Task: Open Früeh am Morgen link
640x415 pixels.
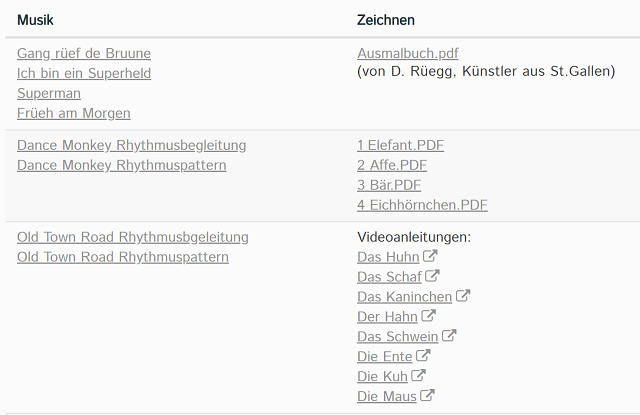Action: click(73, 113)
